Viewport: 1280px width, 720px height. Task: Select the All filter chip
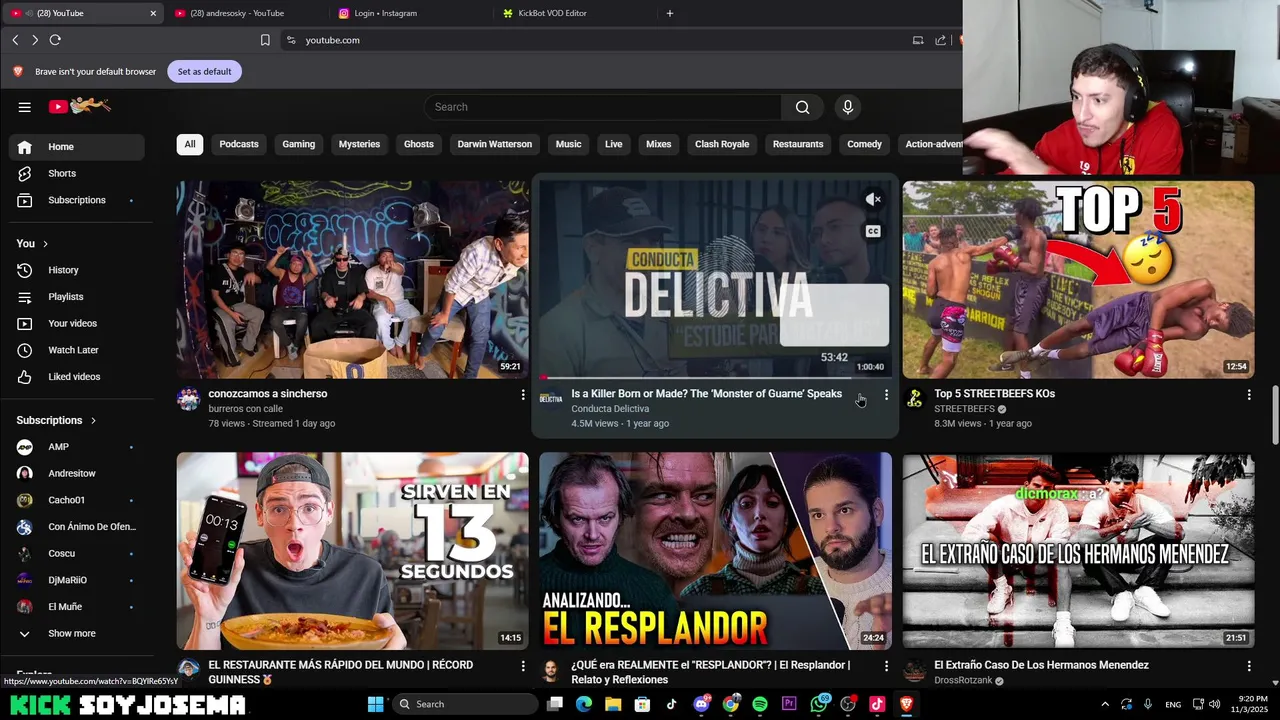[189, 144]
